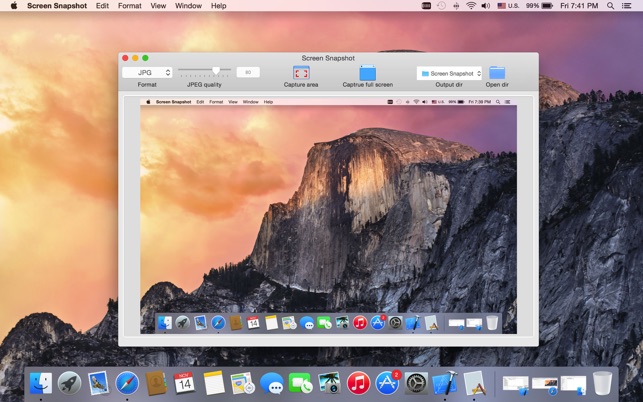Screen dimensions: 643x402
Task: Open the Output dir dropdown showing Screen Snapshot
Action: click(449, 73)
